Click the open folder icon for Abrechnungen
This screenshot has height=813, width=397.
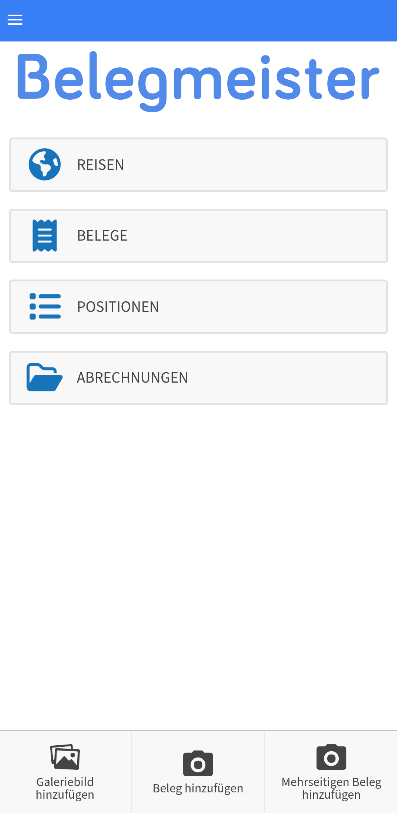(45, 377)
